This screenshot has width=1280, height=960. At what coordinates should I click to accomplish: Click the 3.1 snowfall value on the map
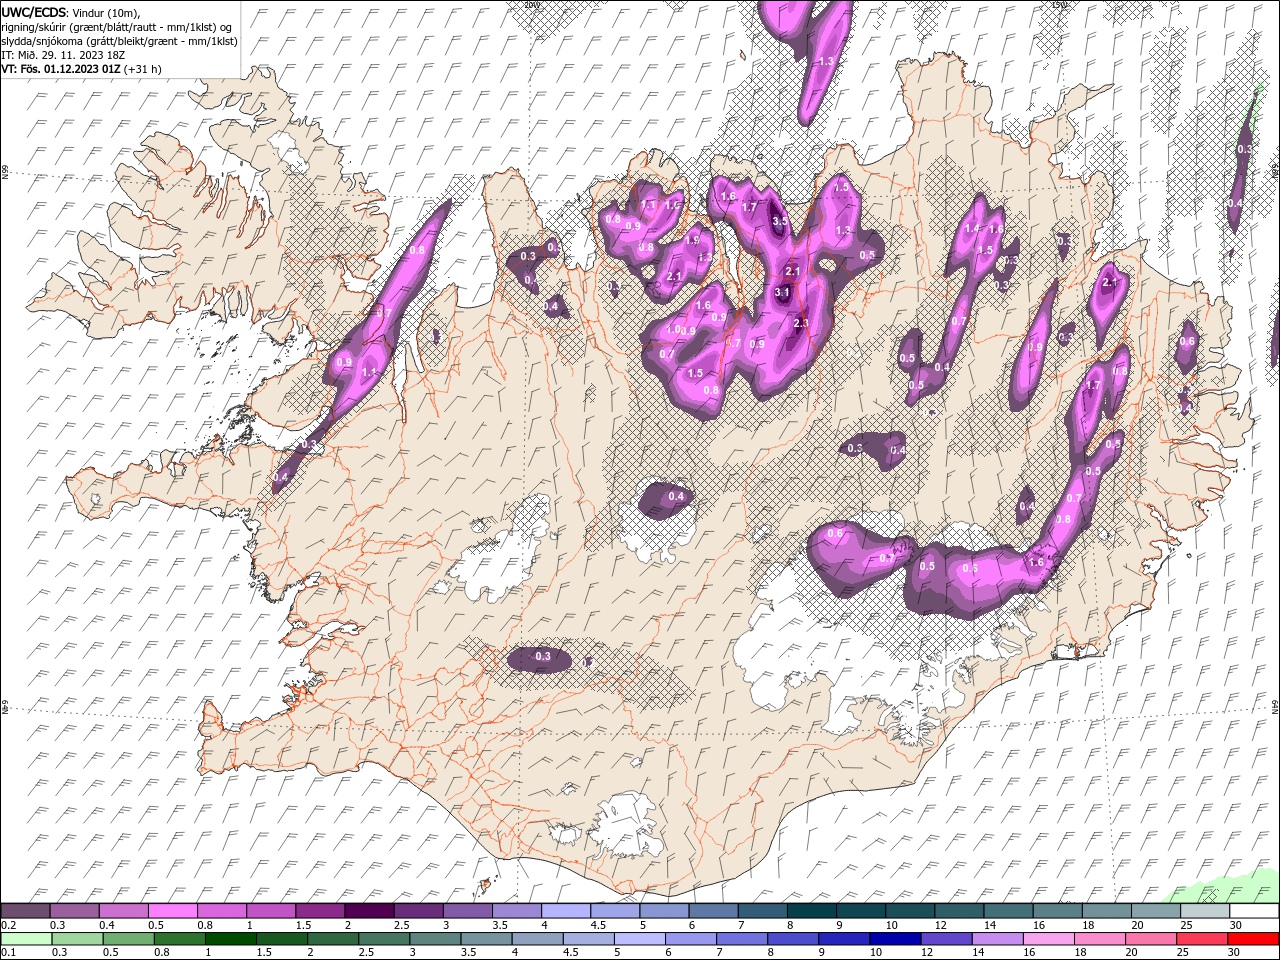click(x=783, y=292)
